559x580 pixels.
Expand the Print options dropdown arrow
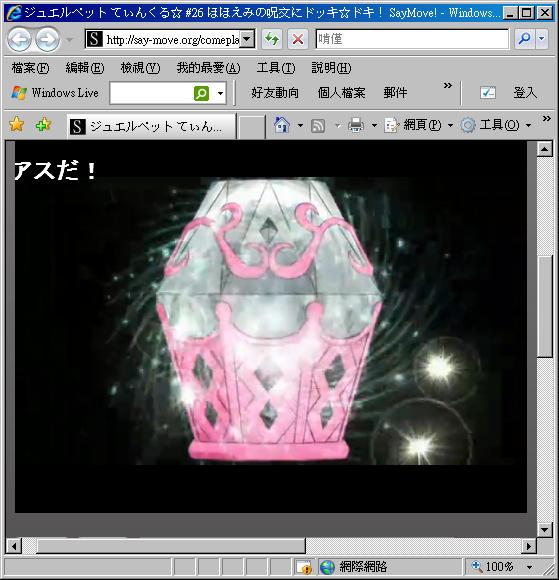pos(374,125)
